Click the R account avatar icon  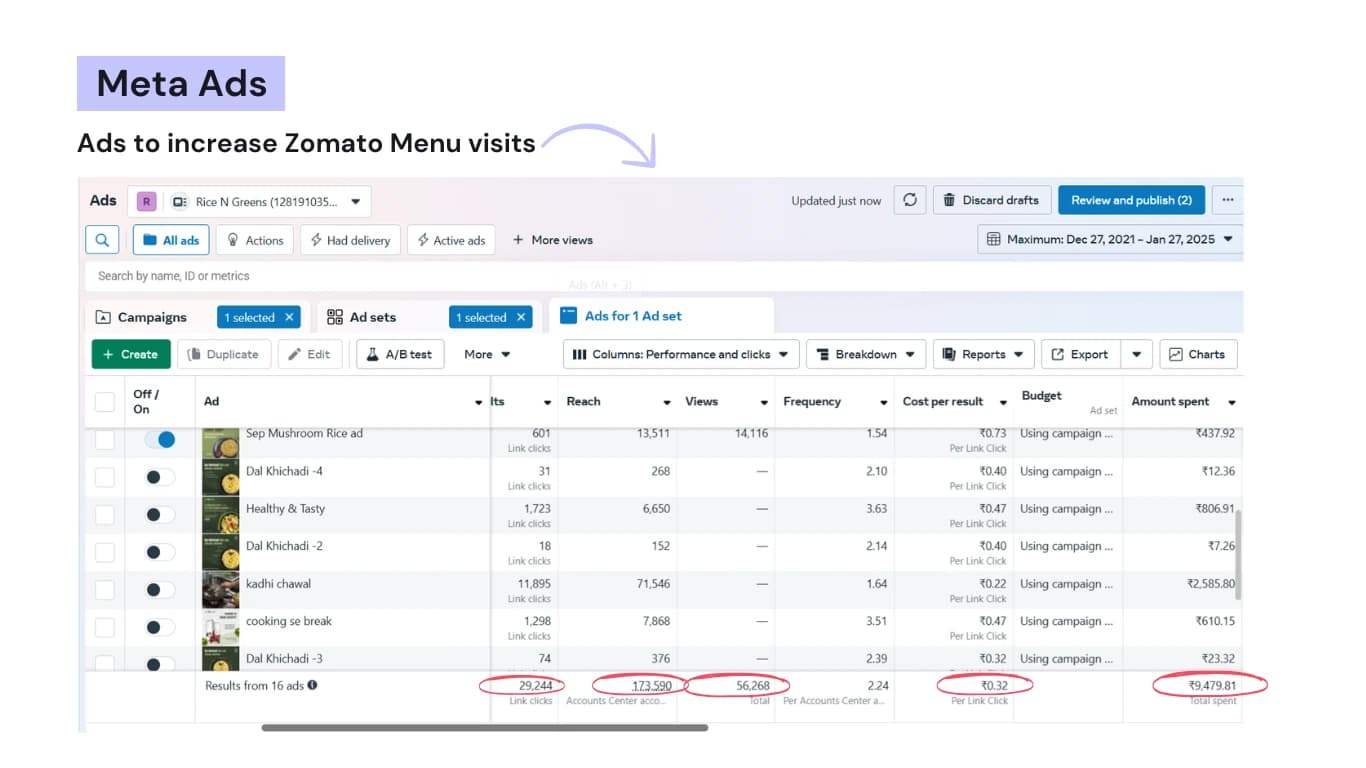(x=147, y=202)
